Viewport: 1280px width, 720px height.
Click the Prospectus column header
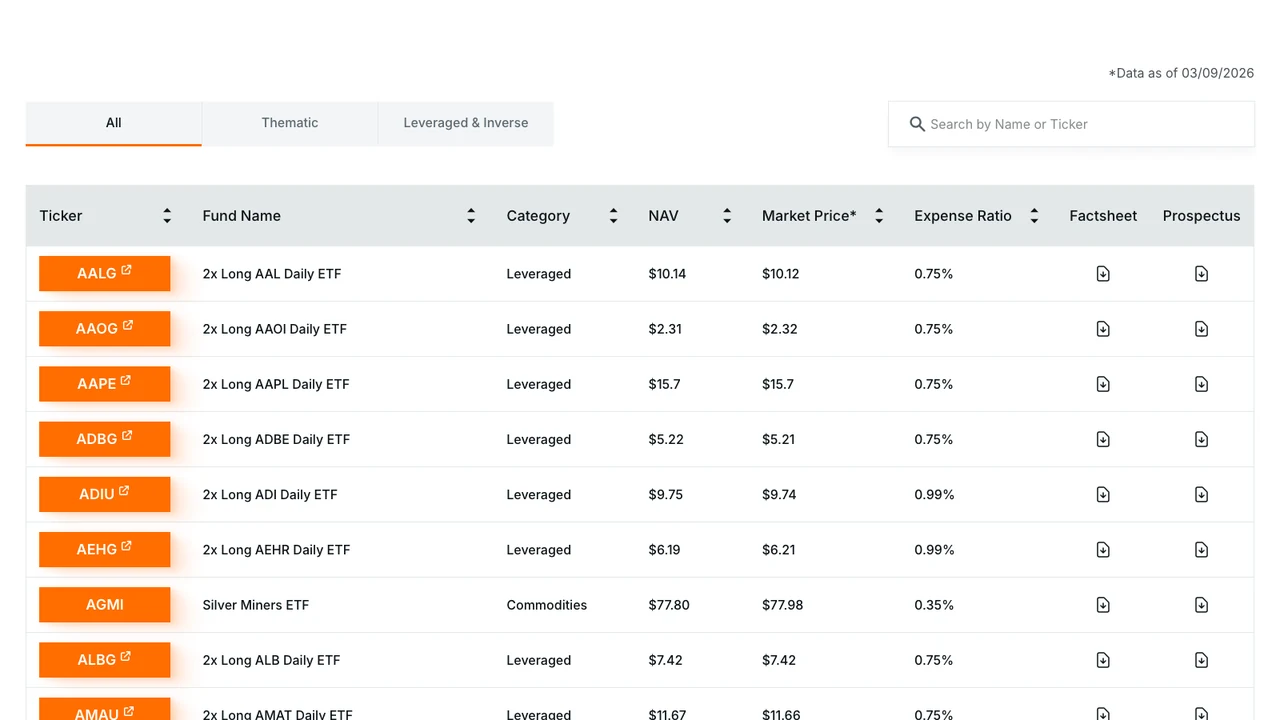click(x=1201, y=216)
